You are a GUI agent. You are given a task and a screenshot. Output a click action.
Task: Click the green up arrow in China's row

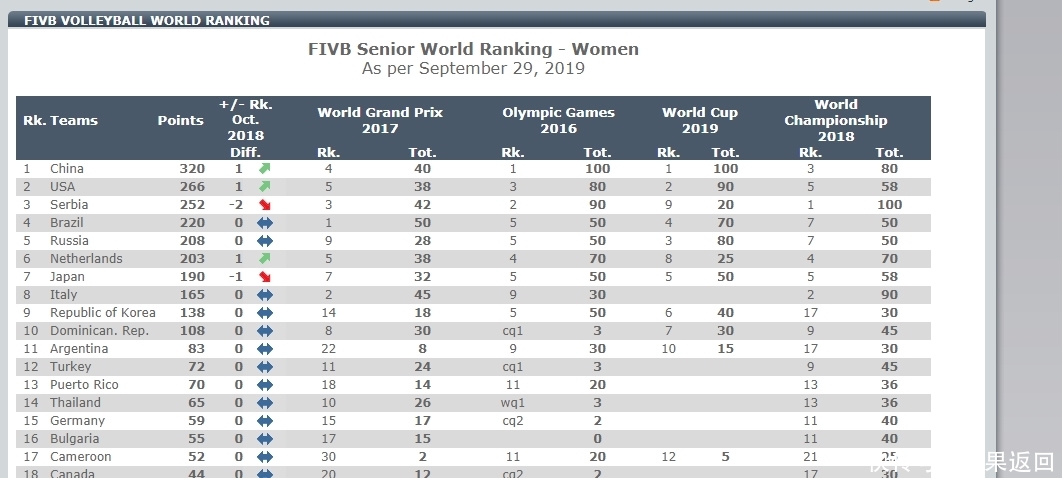click(x=265, y=169)
